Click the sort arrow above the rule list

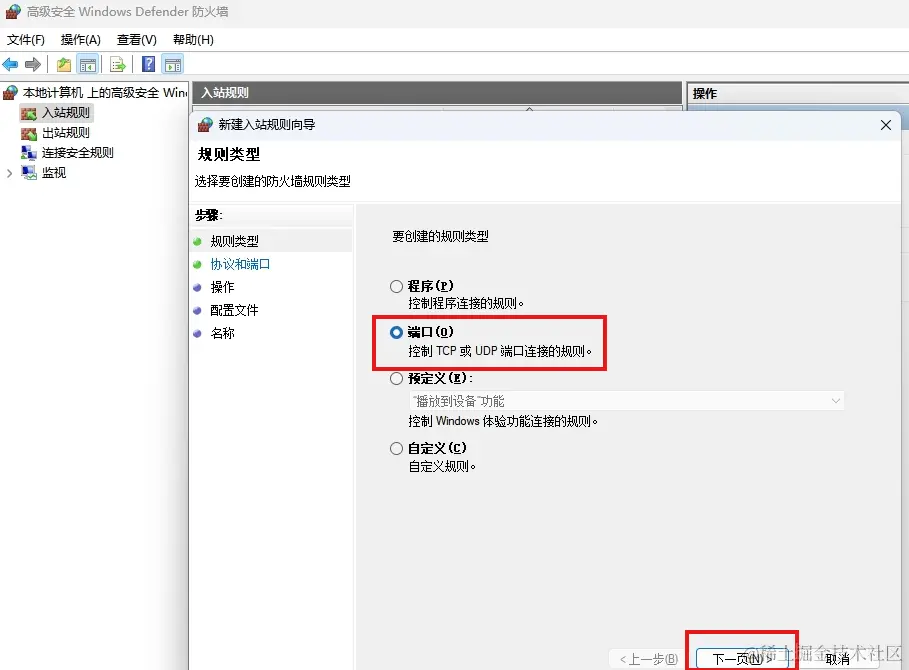coord(529,108)
